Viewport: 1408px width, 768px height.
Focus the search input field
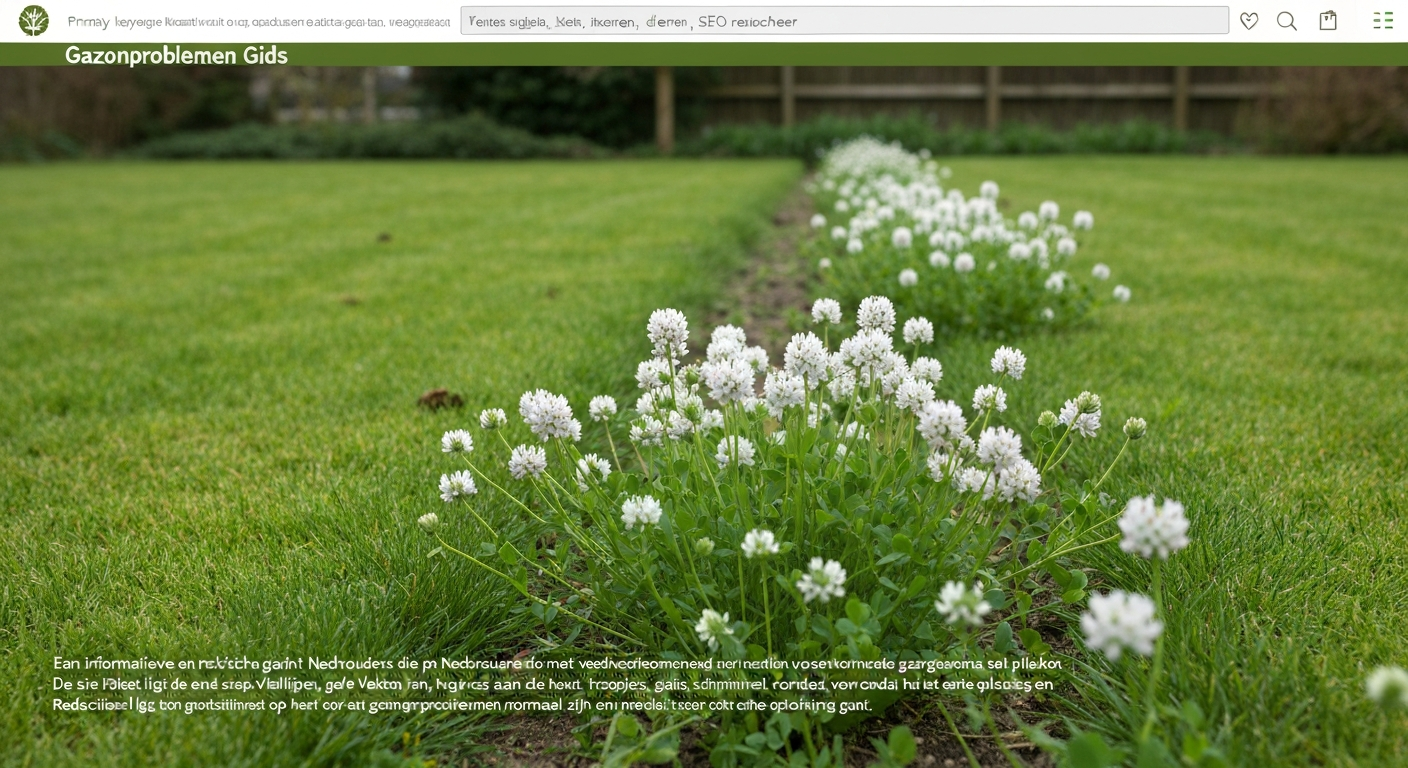pos(844,21)
